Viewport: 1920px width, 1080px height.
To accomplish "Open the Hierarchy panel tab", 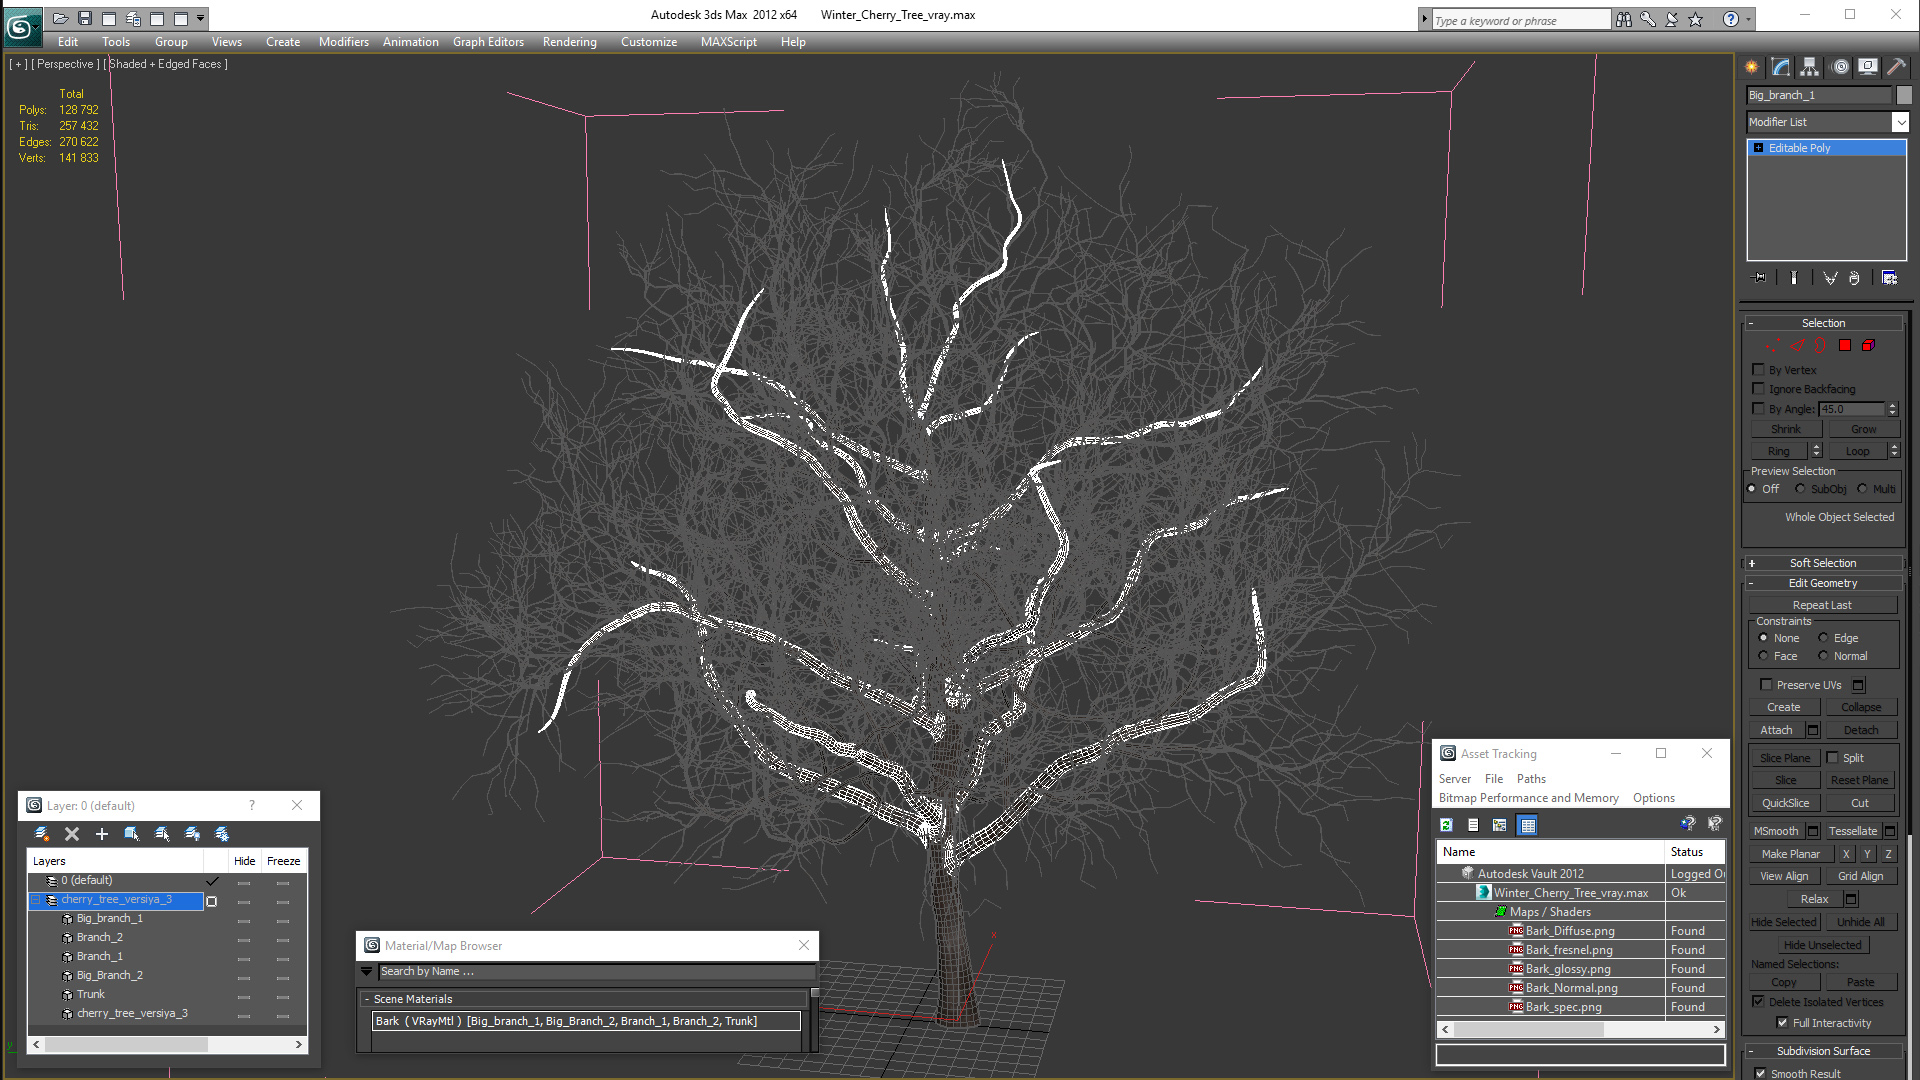I will click(1810, 67).
